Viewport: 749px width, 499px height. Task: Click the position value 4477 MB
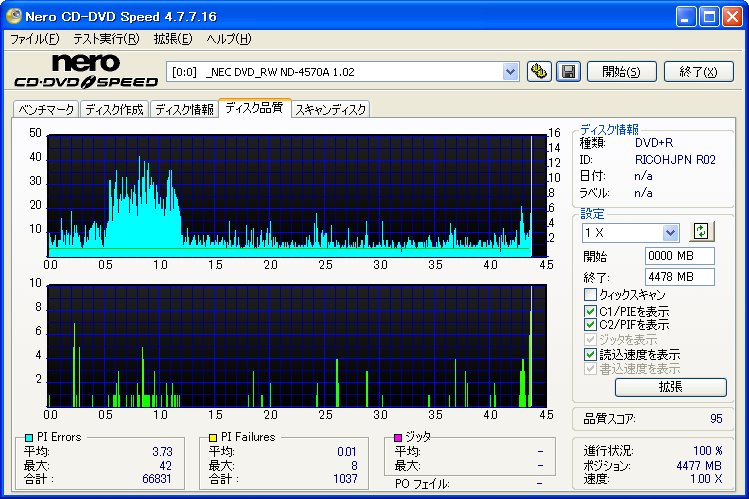(x=699, y=466)
